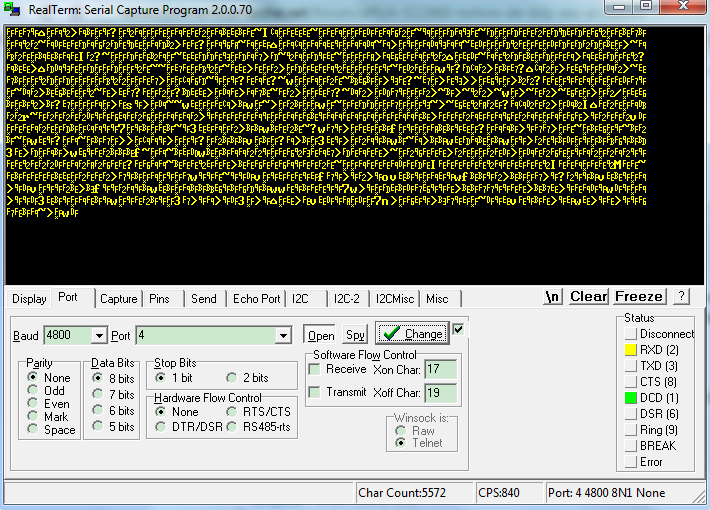Click the RealTerm application icon in title bar
710x510 pixels.
click(x=12, y=9)
